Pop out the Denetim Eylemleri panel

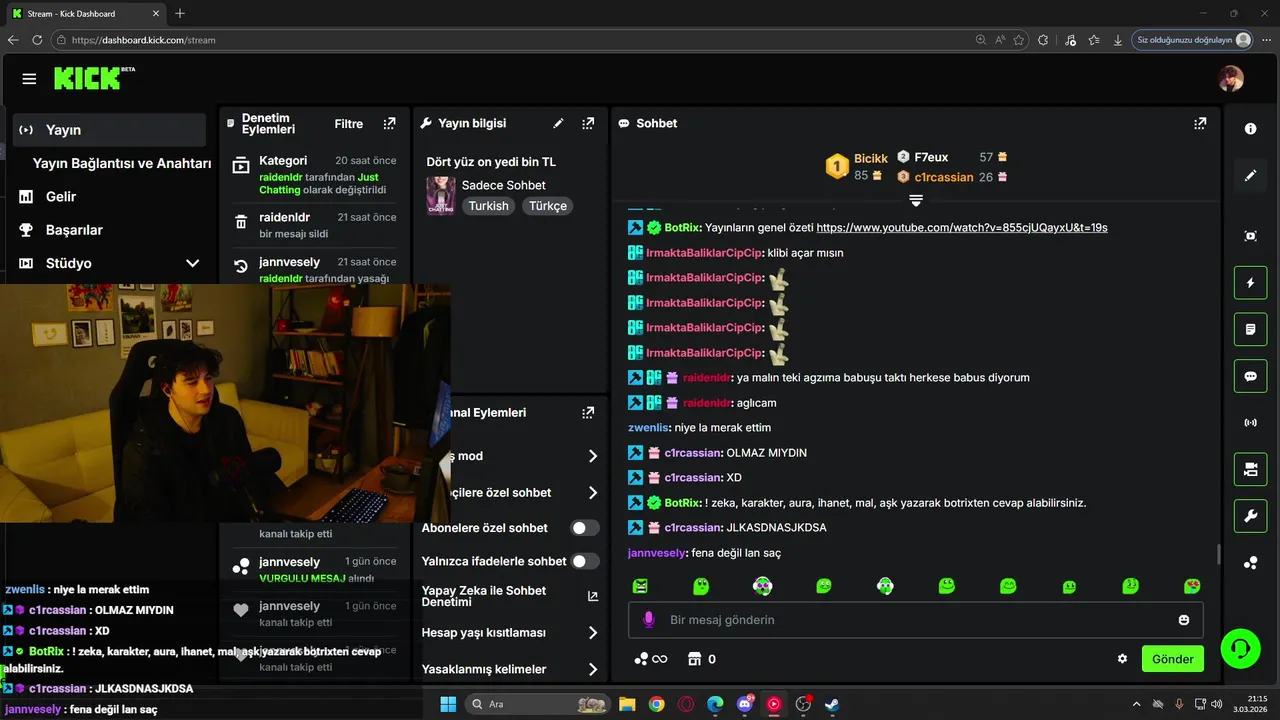point(389,124)
